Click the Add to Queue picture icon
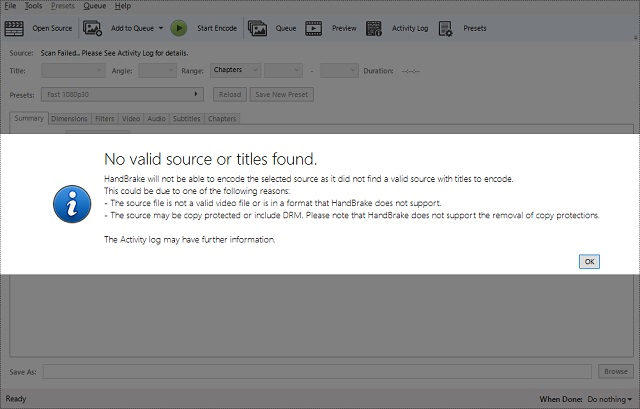The height and width of the screenshot is (409, 640). pyautogui.click(x=92, y=28)
